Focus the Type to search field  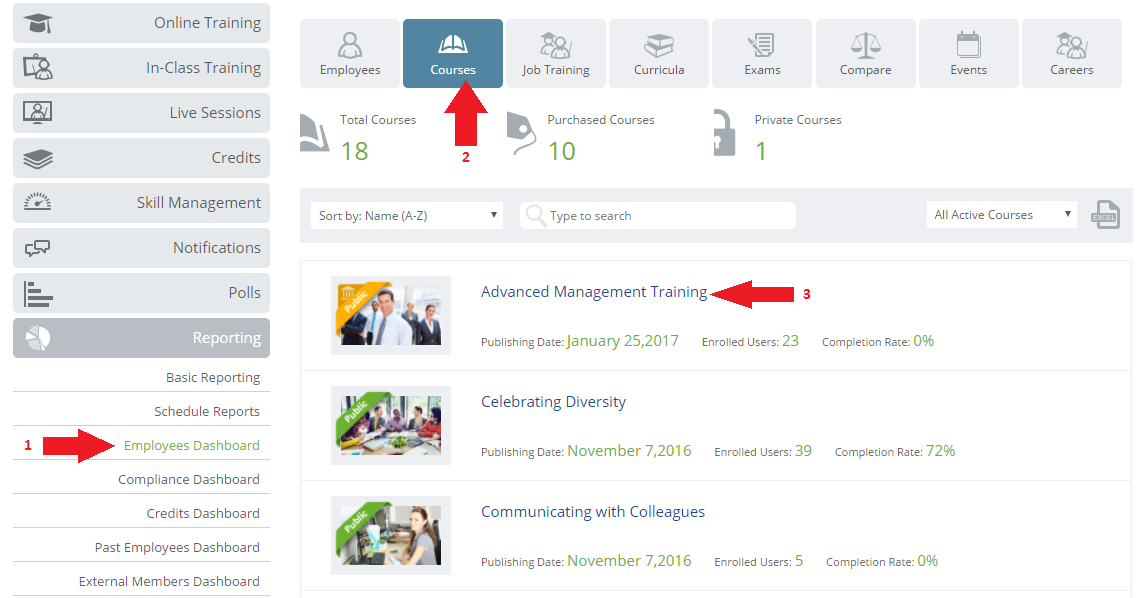point(657,215)
